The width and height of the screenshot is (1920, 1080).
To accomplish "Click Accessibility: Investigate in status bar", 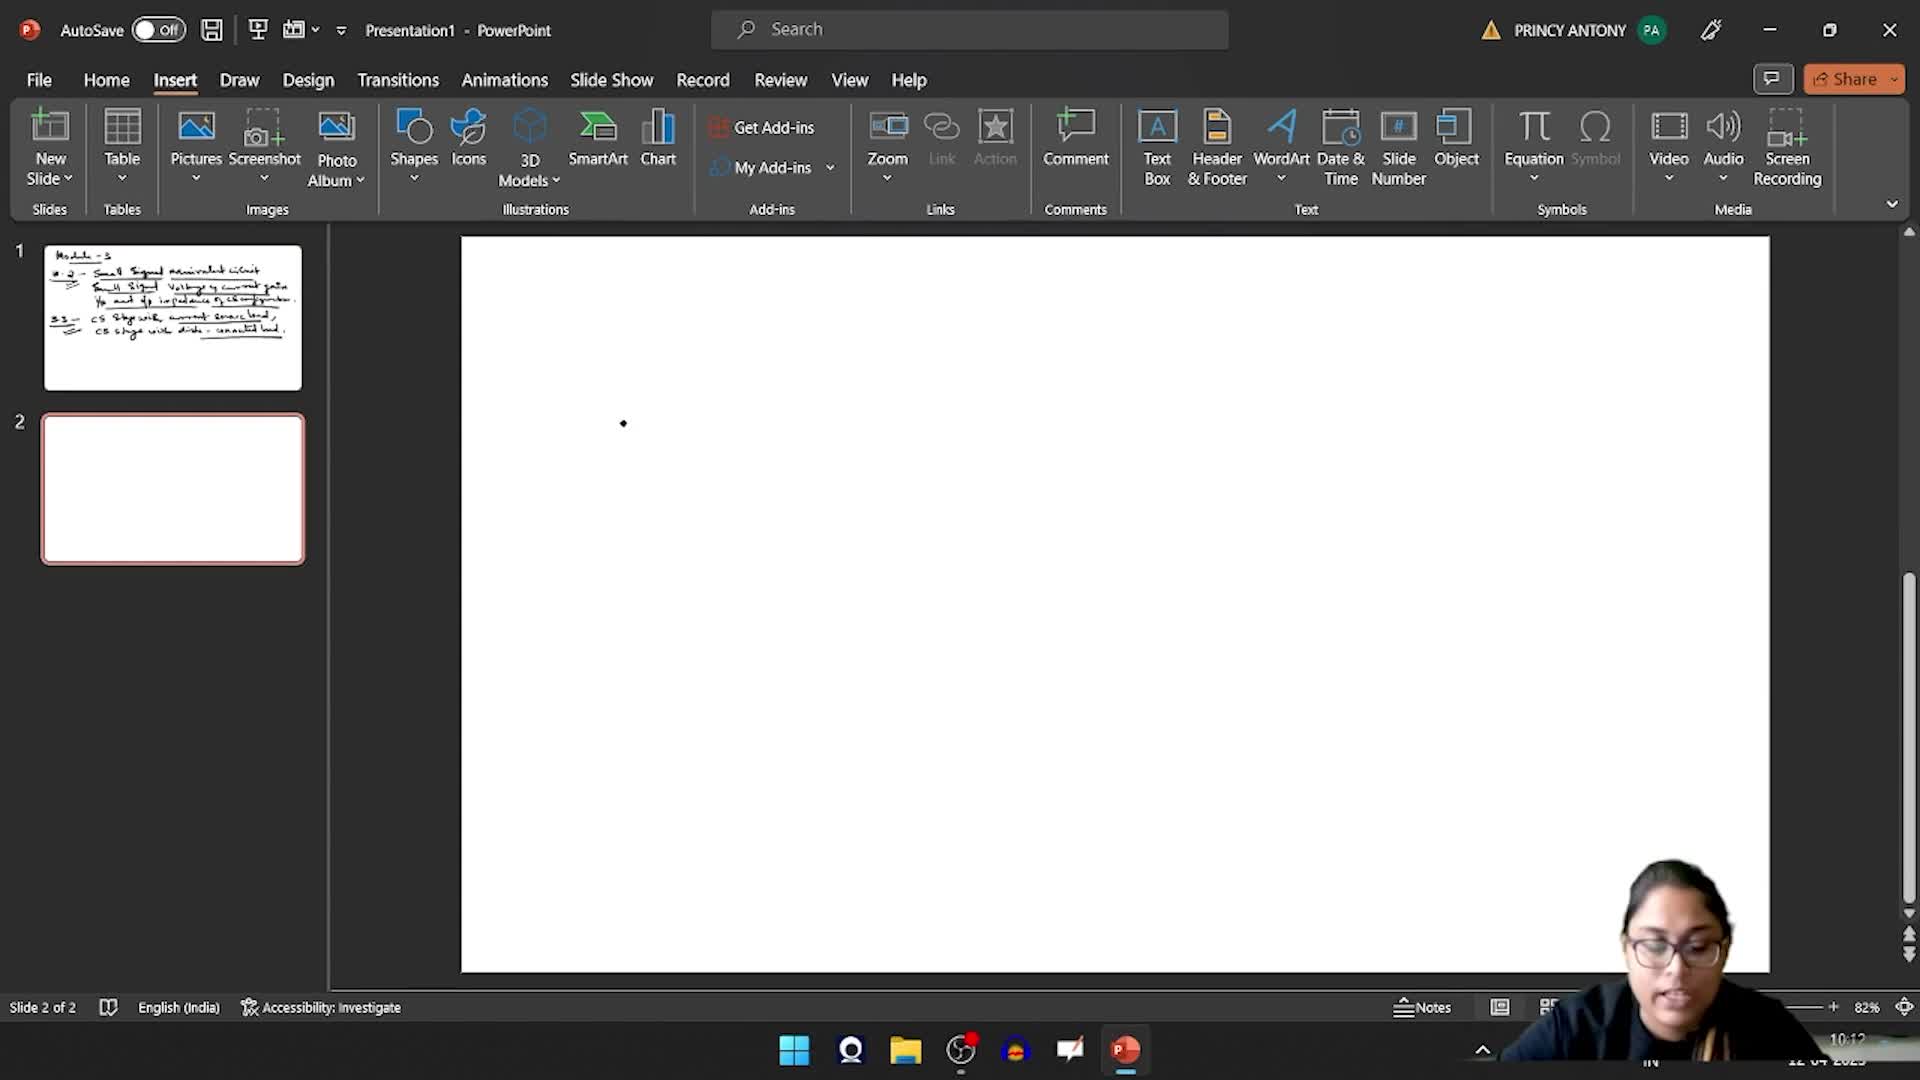I will coord(321,1007).
